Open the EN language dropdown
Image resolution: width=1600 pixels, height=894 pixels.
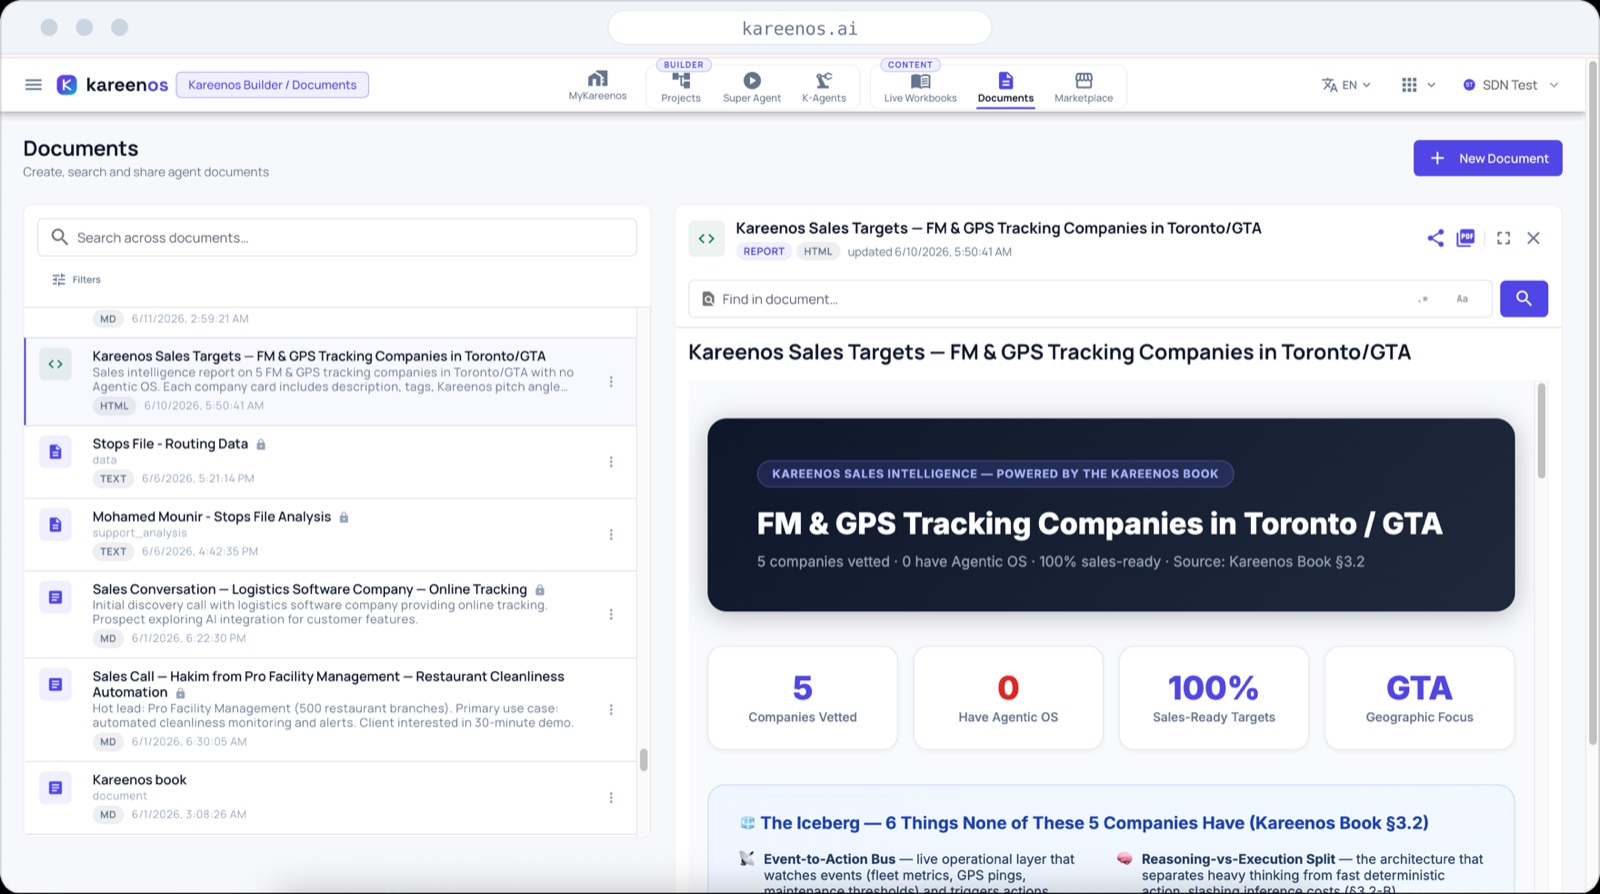click(x=1346, y=85)
